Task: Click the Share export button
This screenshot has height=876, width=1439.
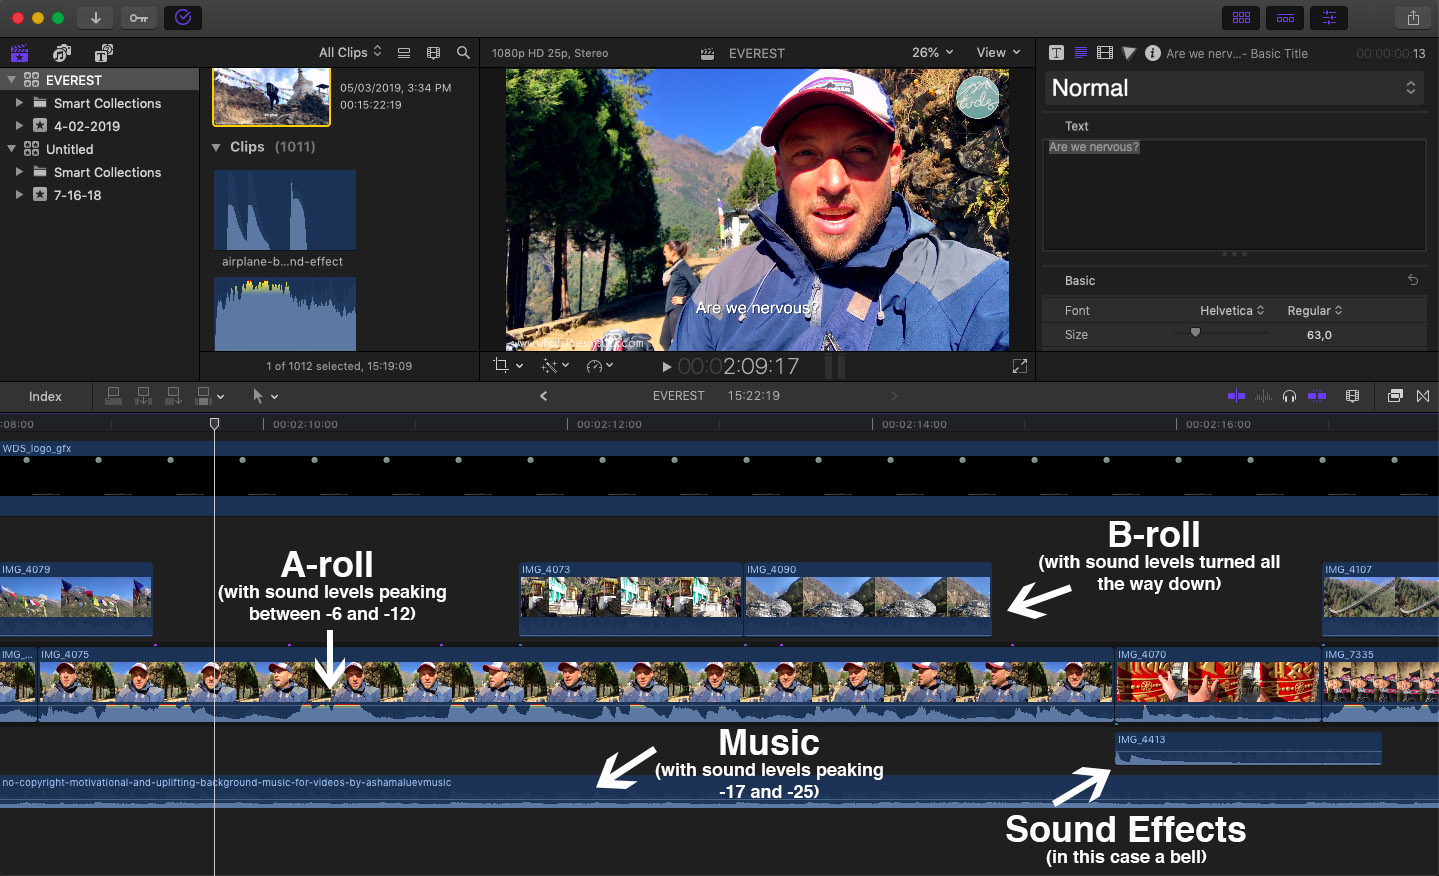Action: [1413, 18]
